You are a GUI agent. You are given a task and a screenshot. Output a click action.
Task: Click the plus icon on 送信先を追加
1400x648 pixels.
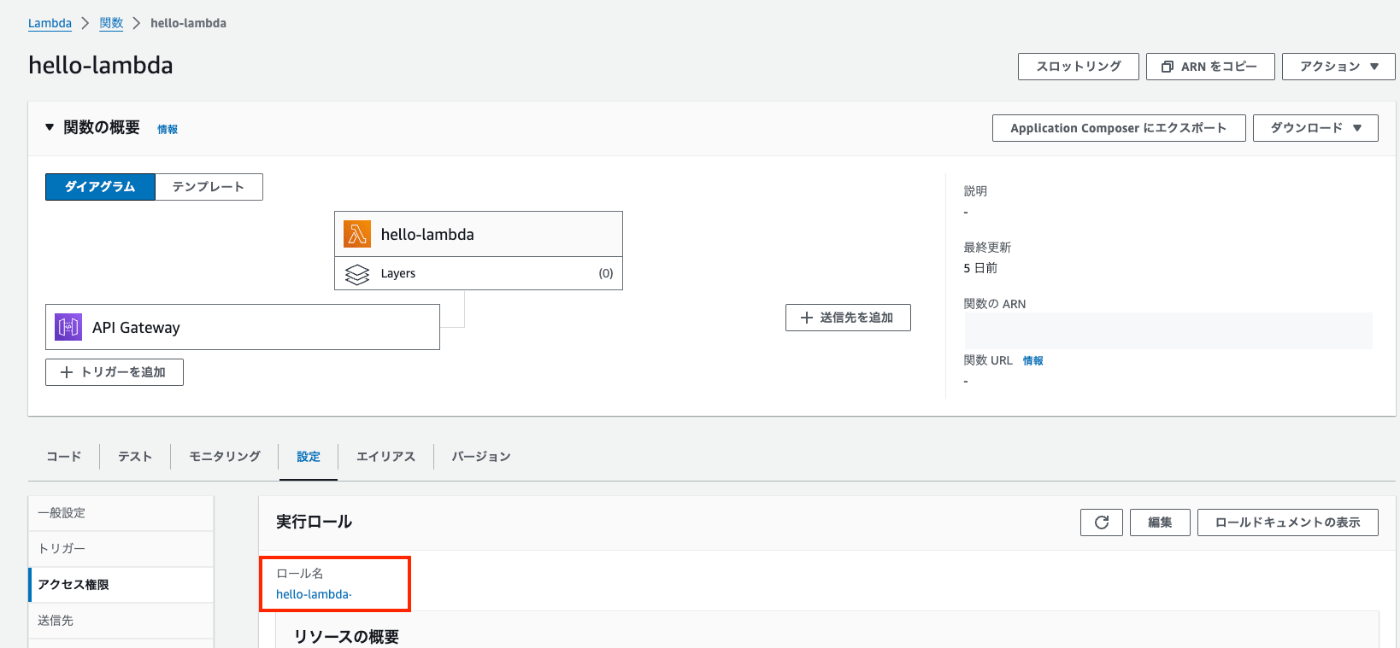807,318
